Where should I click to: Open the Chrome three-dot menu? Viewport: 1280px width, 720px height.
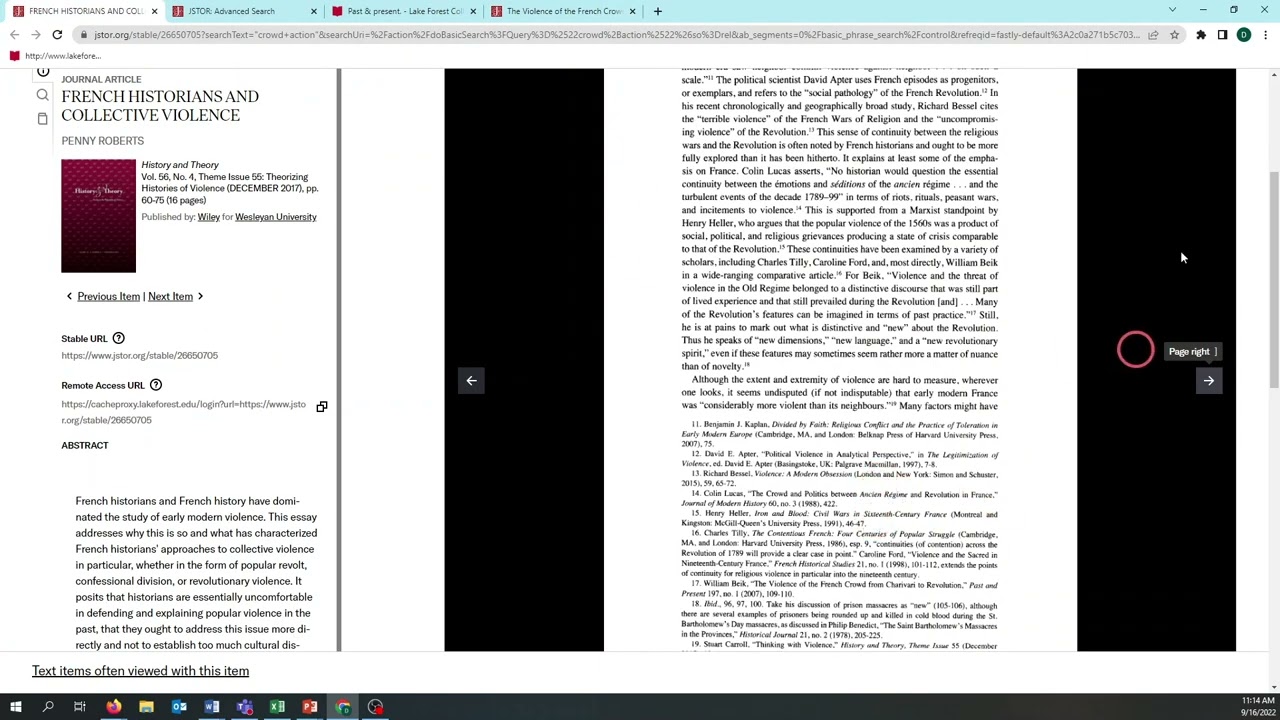point(1265,35)
